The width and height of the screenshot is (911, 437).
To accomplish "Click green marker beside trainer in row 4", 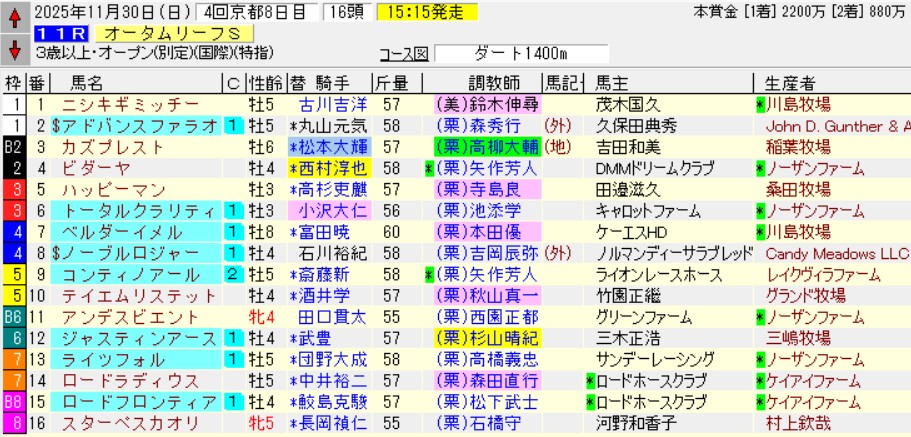I will point(429,168).
